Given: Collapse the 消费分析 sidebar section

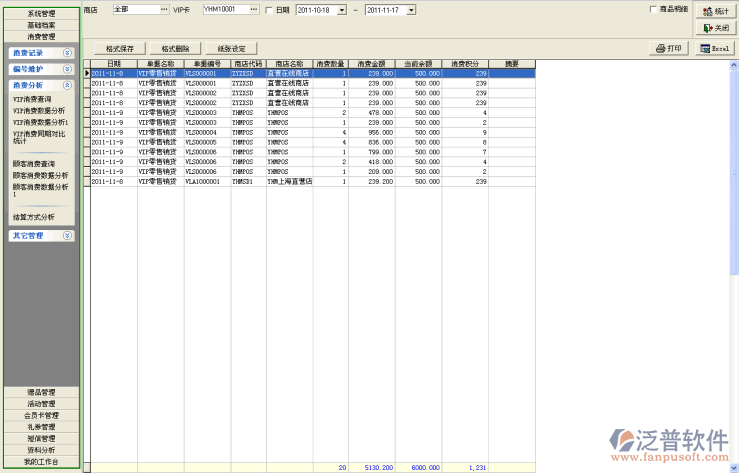Looking at the screenshot, I should click(67, 86).
